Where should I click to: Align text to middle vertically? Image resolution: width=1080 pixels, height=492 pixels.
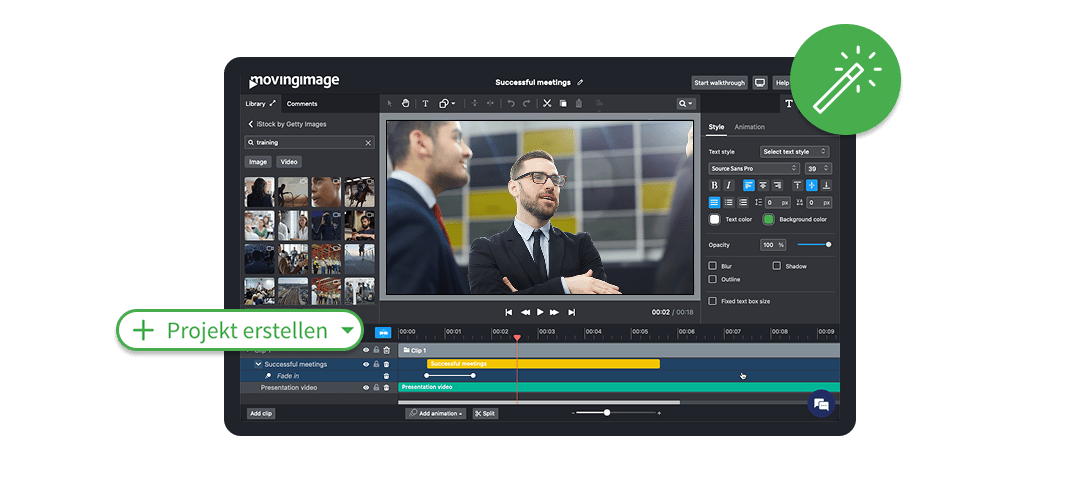point(811,185)
